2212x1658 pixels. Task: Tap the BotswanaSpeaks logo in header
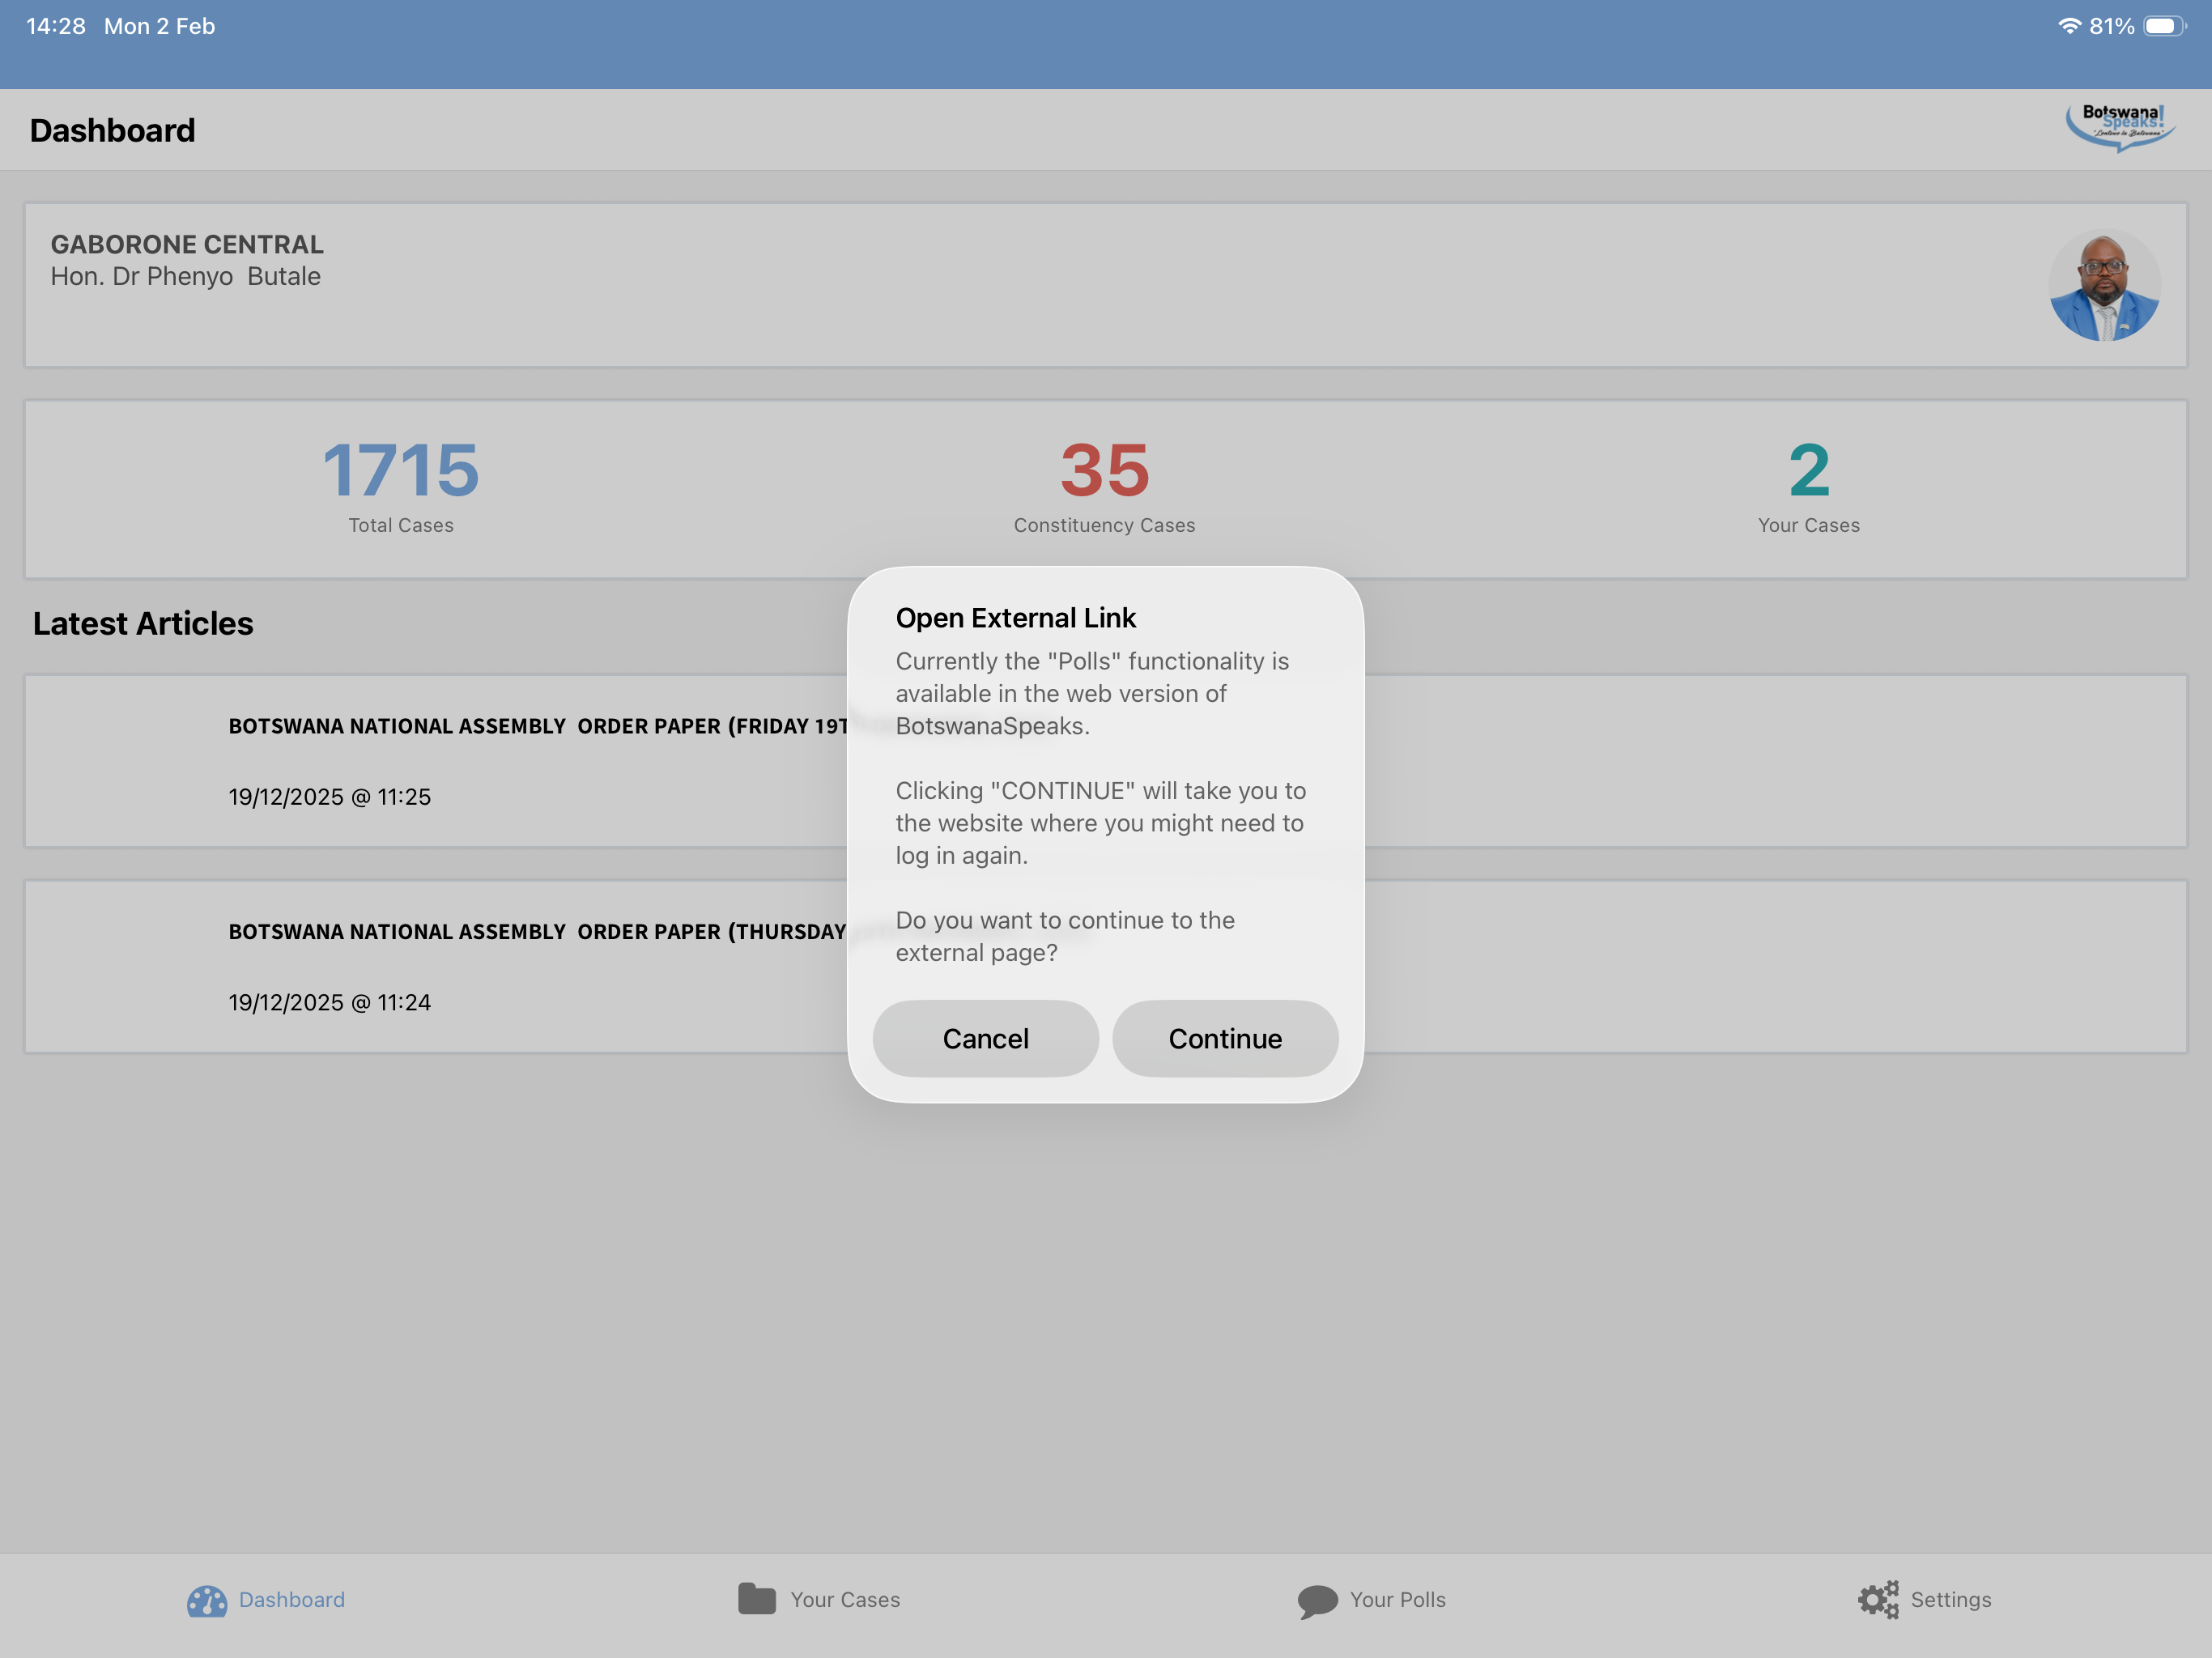(x=2122, y=127)
